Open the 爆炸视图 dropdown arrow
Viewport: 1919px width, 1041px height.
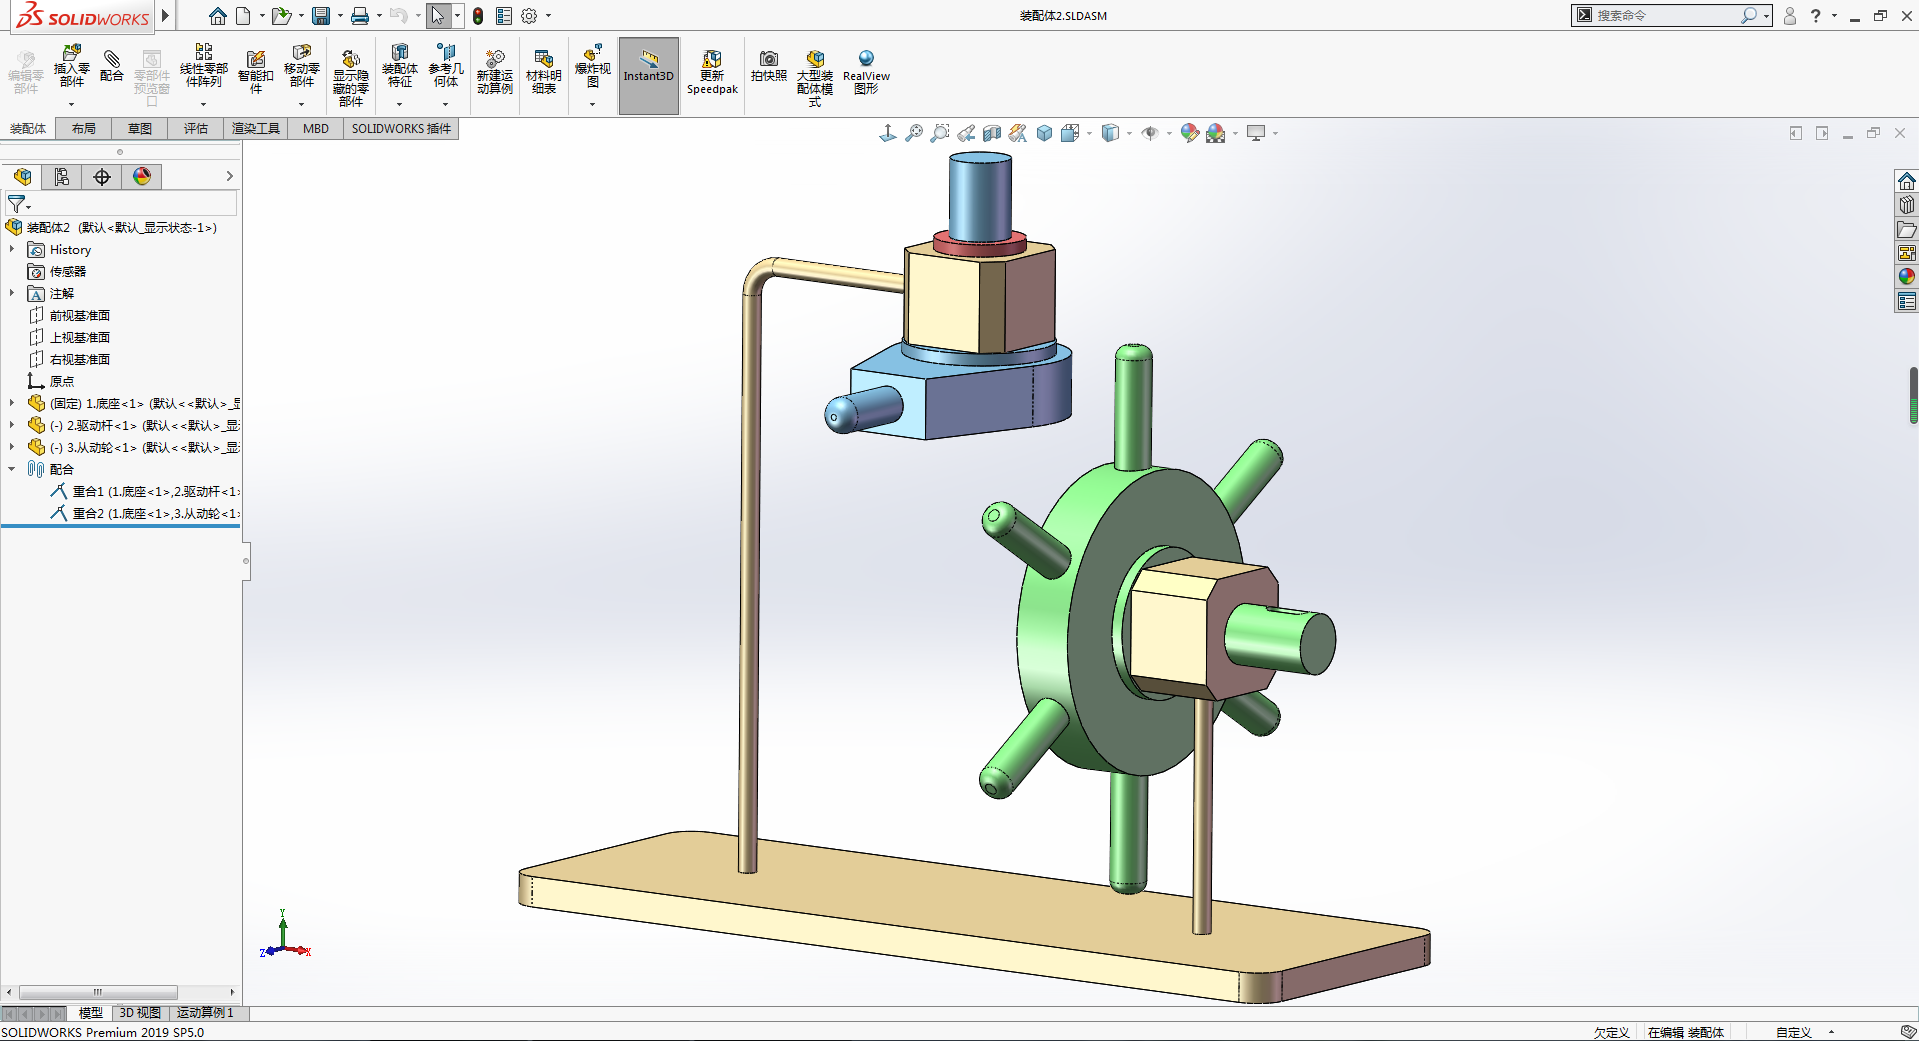coord(592,104)
